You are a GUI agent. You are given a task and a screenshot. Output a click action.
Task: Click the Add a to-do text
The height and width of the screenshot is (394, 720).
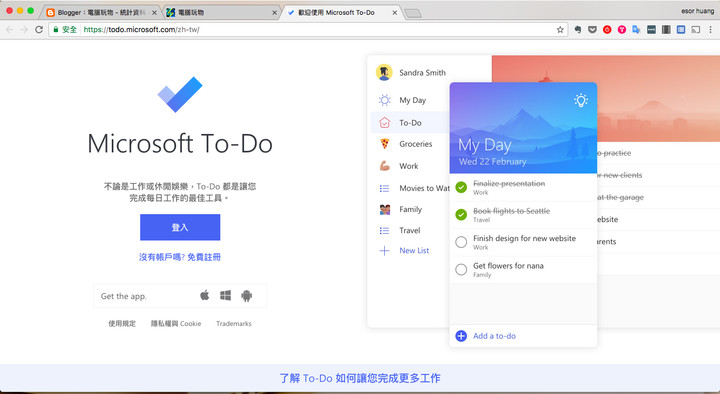click(495, 336)
